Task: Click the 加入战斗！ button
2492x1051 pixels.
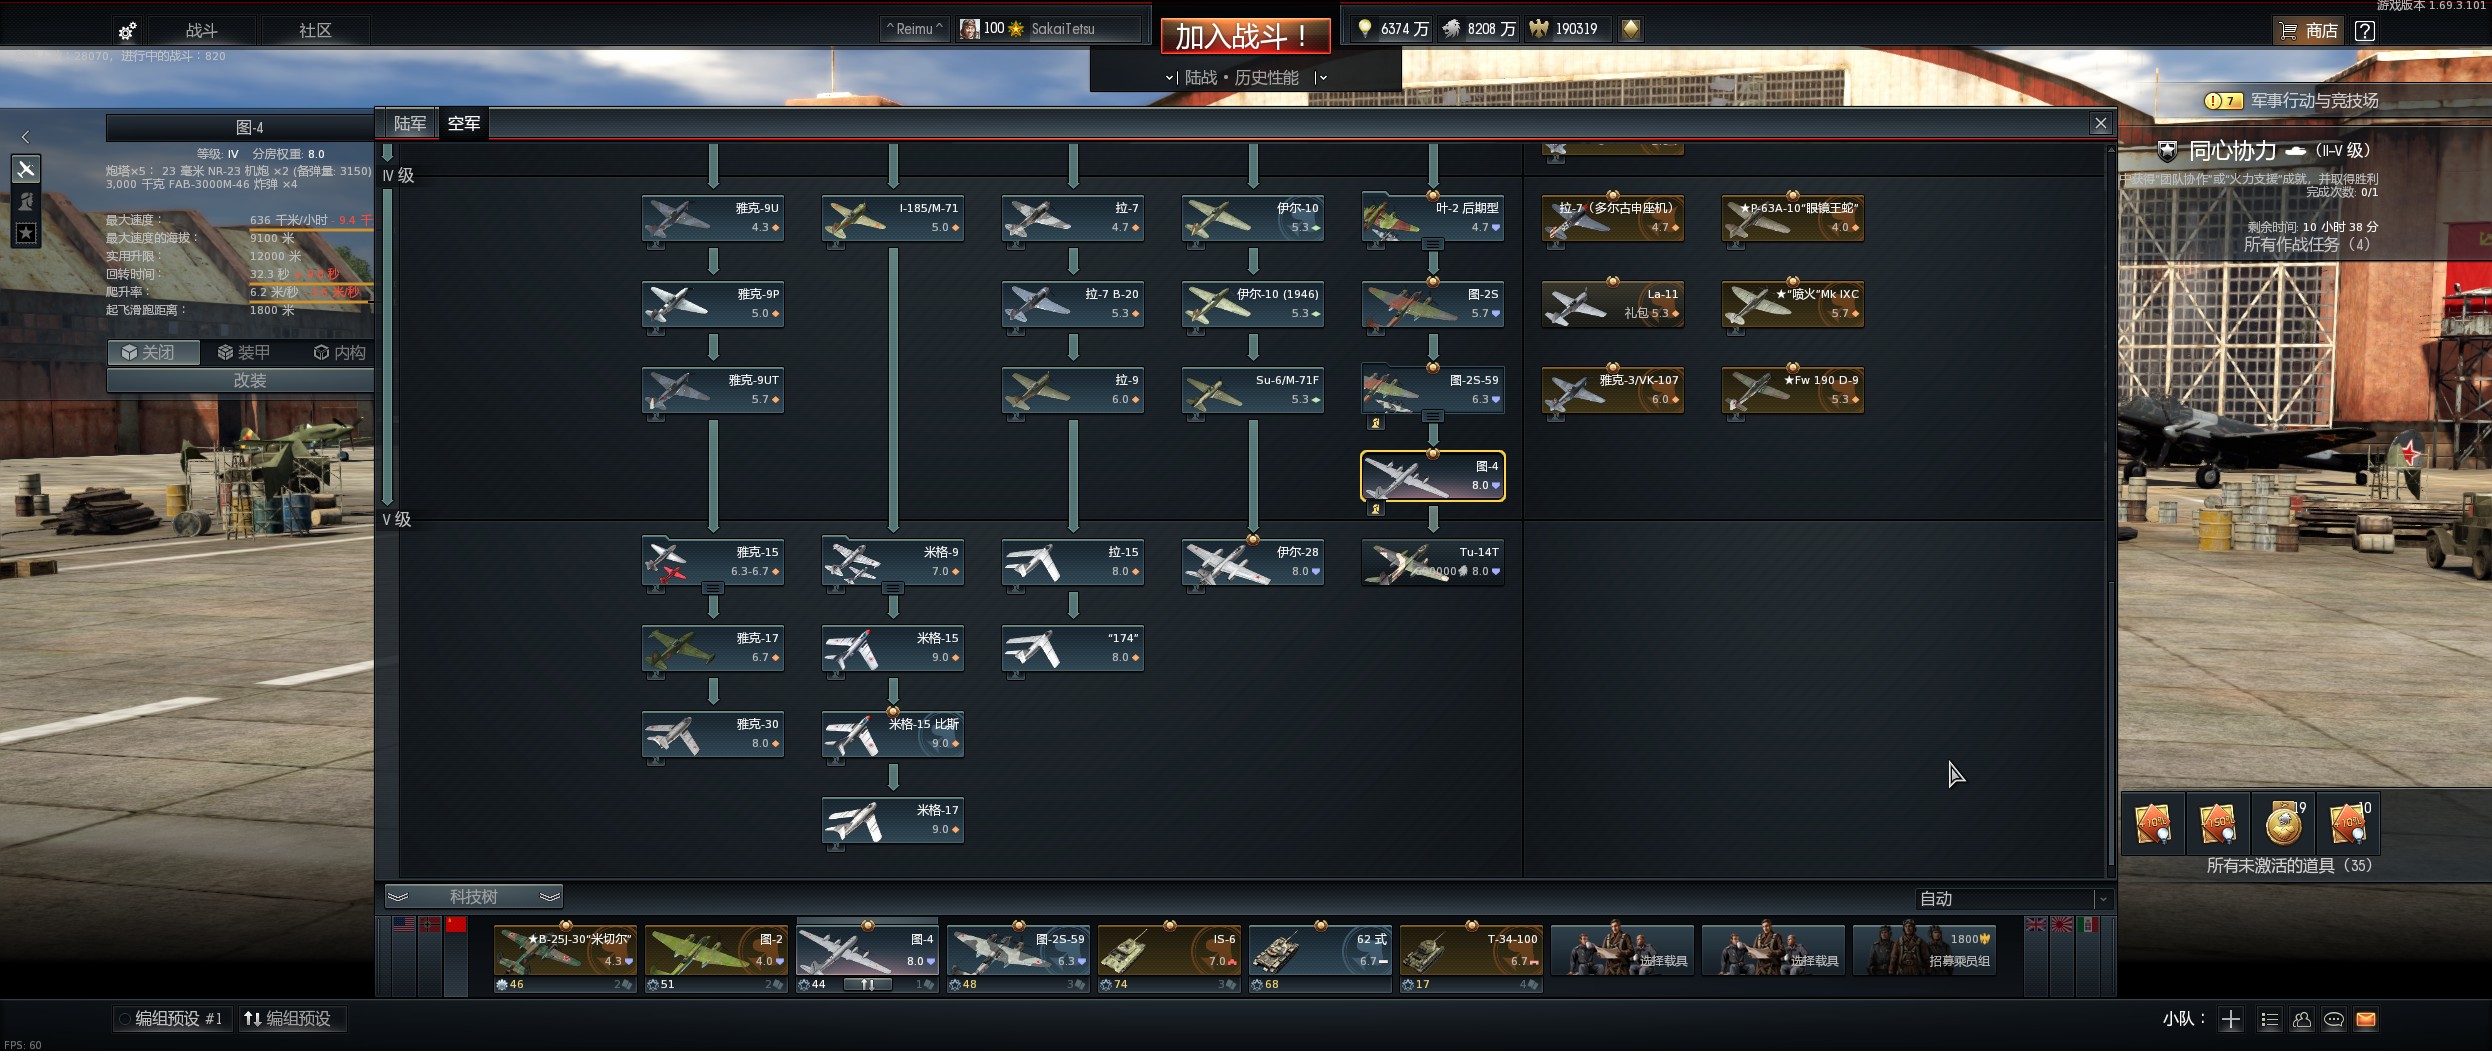Action: click(1245, 37)
